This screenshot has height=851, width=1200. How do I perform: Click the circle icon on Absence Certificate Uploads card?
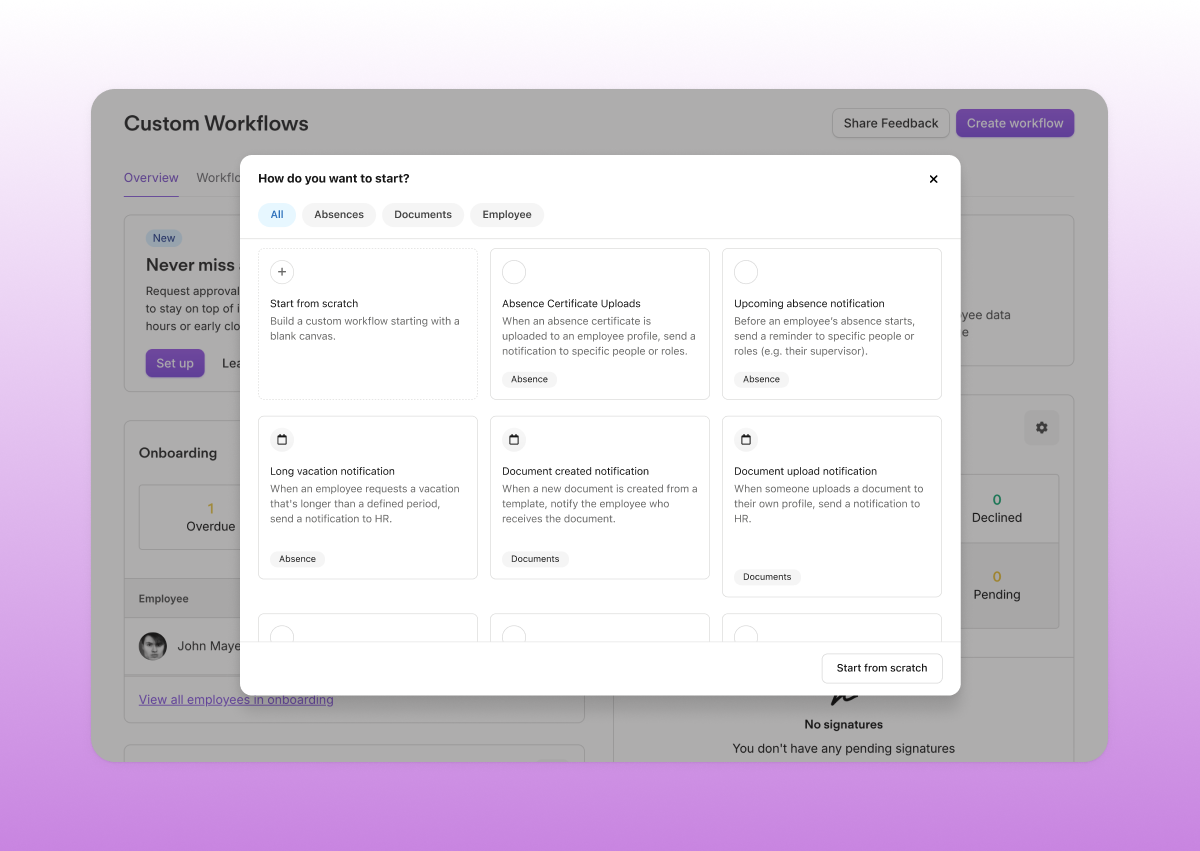coord(513,272)
